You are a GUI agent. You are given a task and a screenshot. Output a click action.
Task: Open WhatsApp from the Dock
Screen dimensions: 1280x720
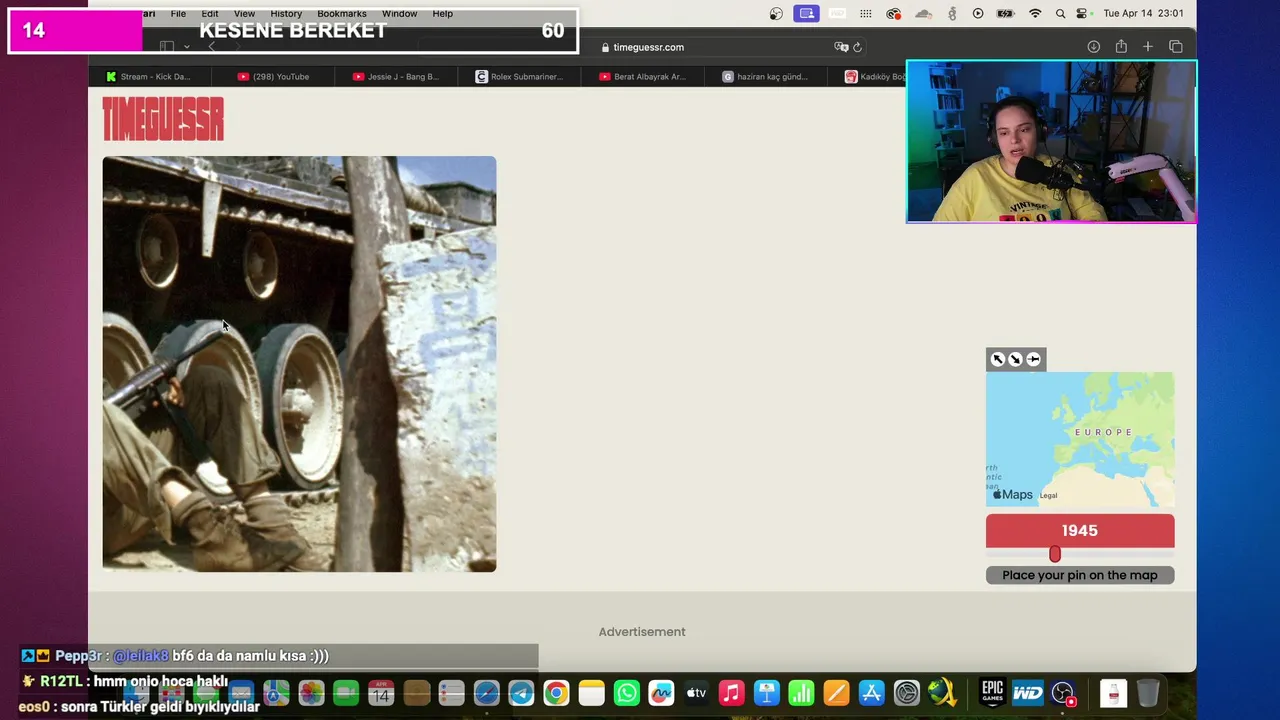626,693
